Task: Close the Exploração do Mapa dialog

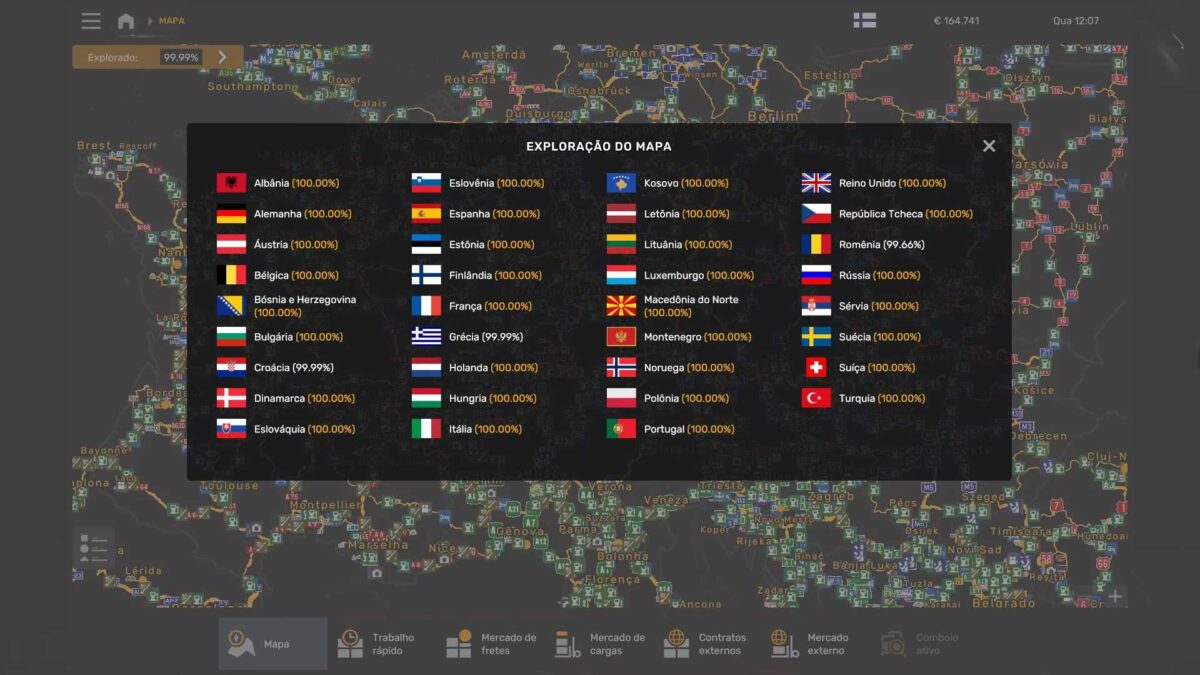Action: 988,146
